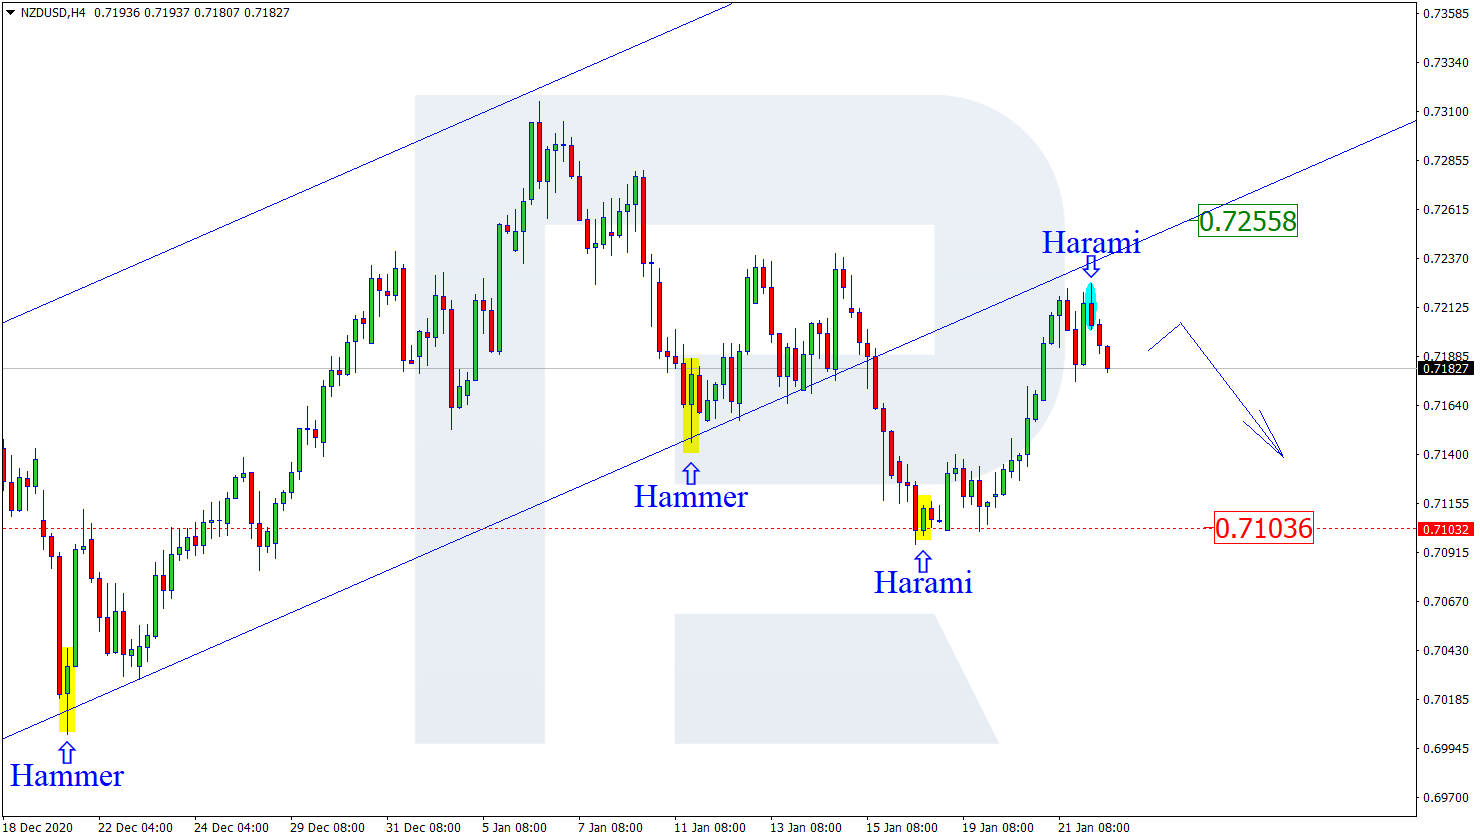Select the green 0.72558 price label
The image size is (1480, 840).
(x=1247, y=221)
